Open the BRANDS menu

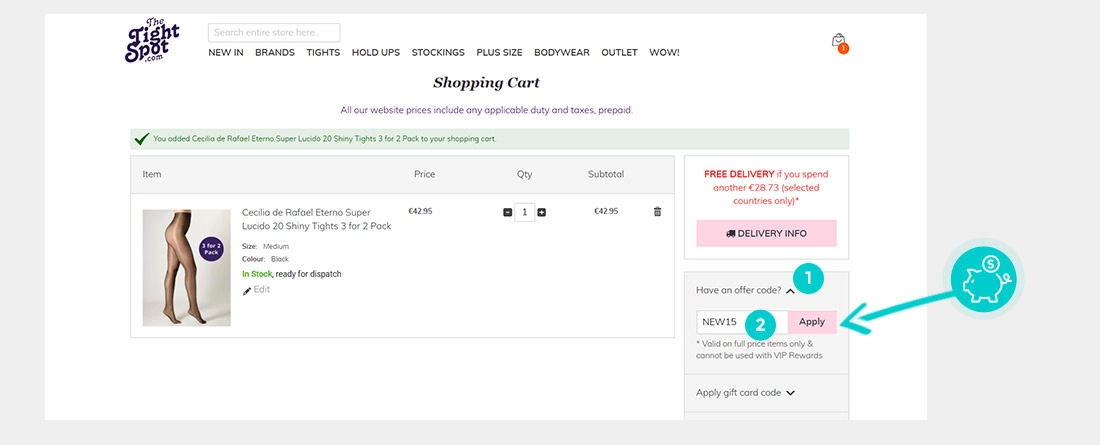275,53
